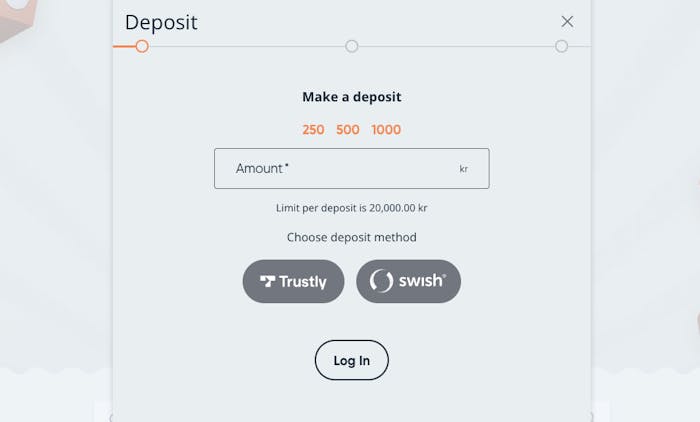This screenshot has height=422, width=700.
Task: Pick the 1000 preset amount
Action: 386,130
